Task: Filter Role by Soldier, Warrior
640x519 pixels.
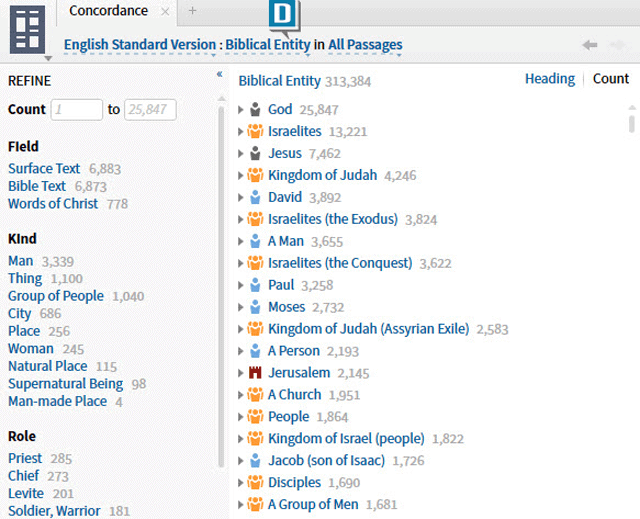Action: (x=54, y=511)
